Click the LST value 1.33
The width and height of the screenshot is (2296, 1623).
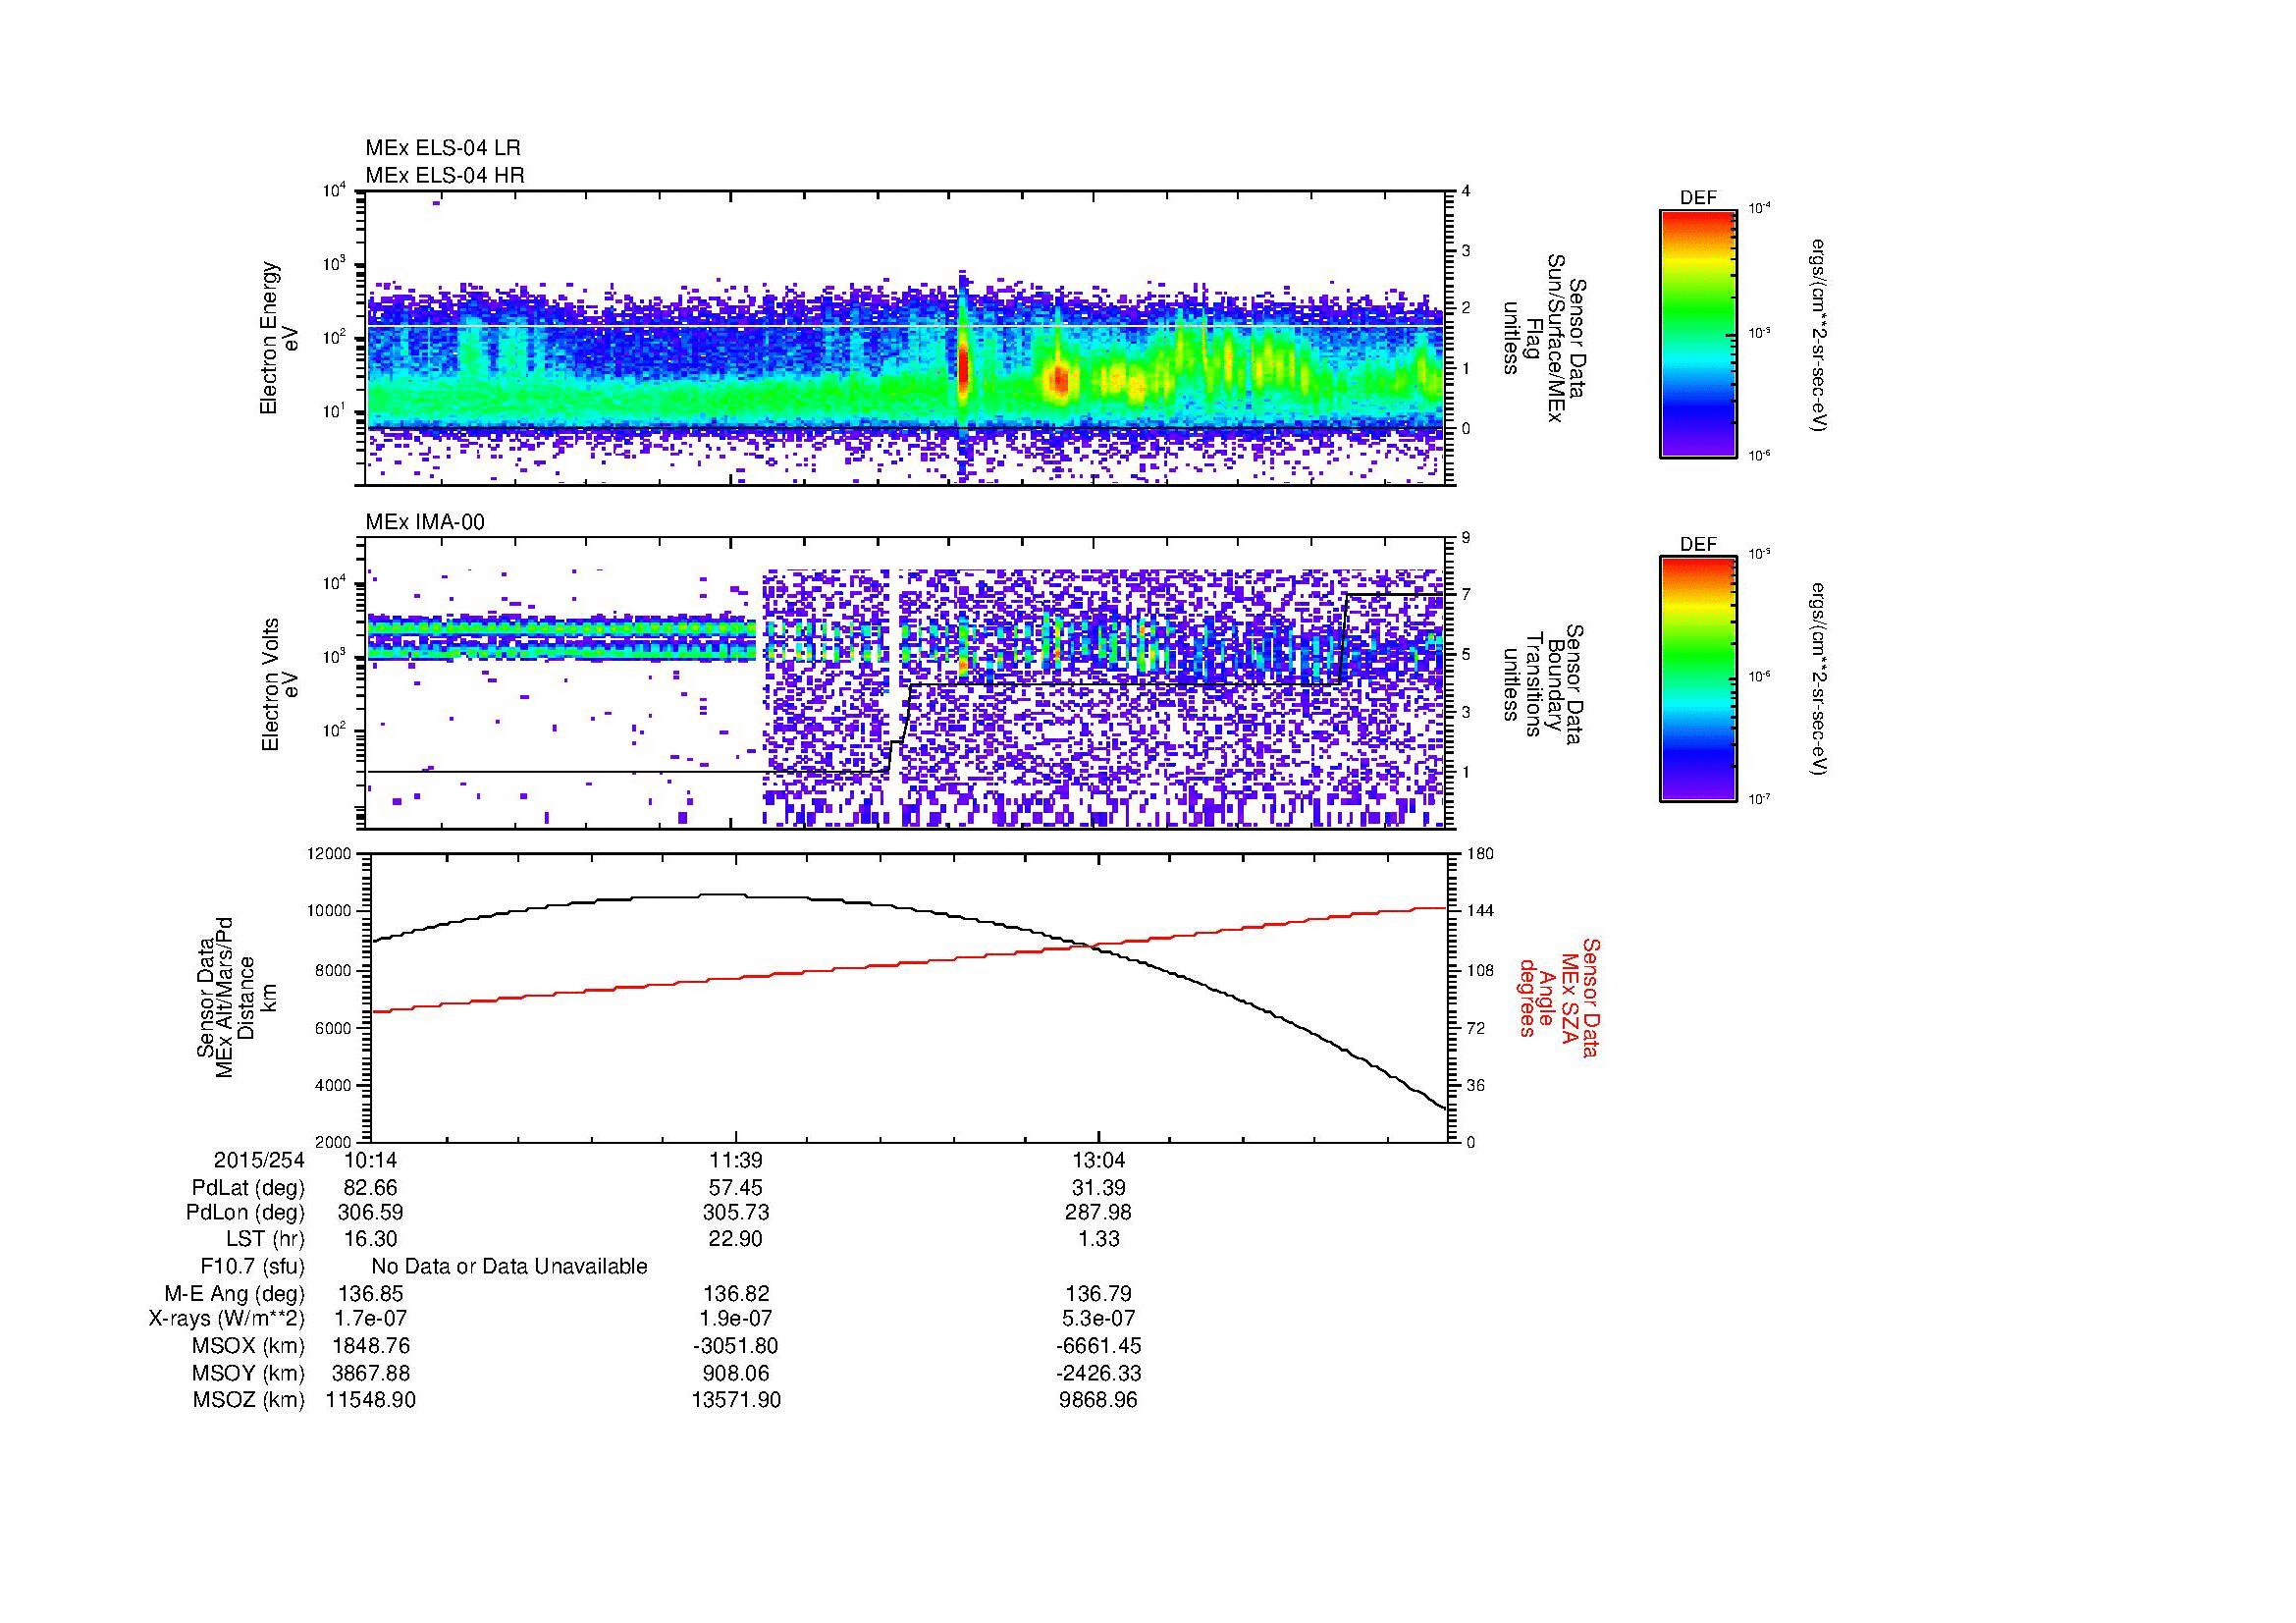coord(1098,1239)
